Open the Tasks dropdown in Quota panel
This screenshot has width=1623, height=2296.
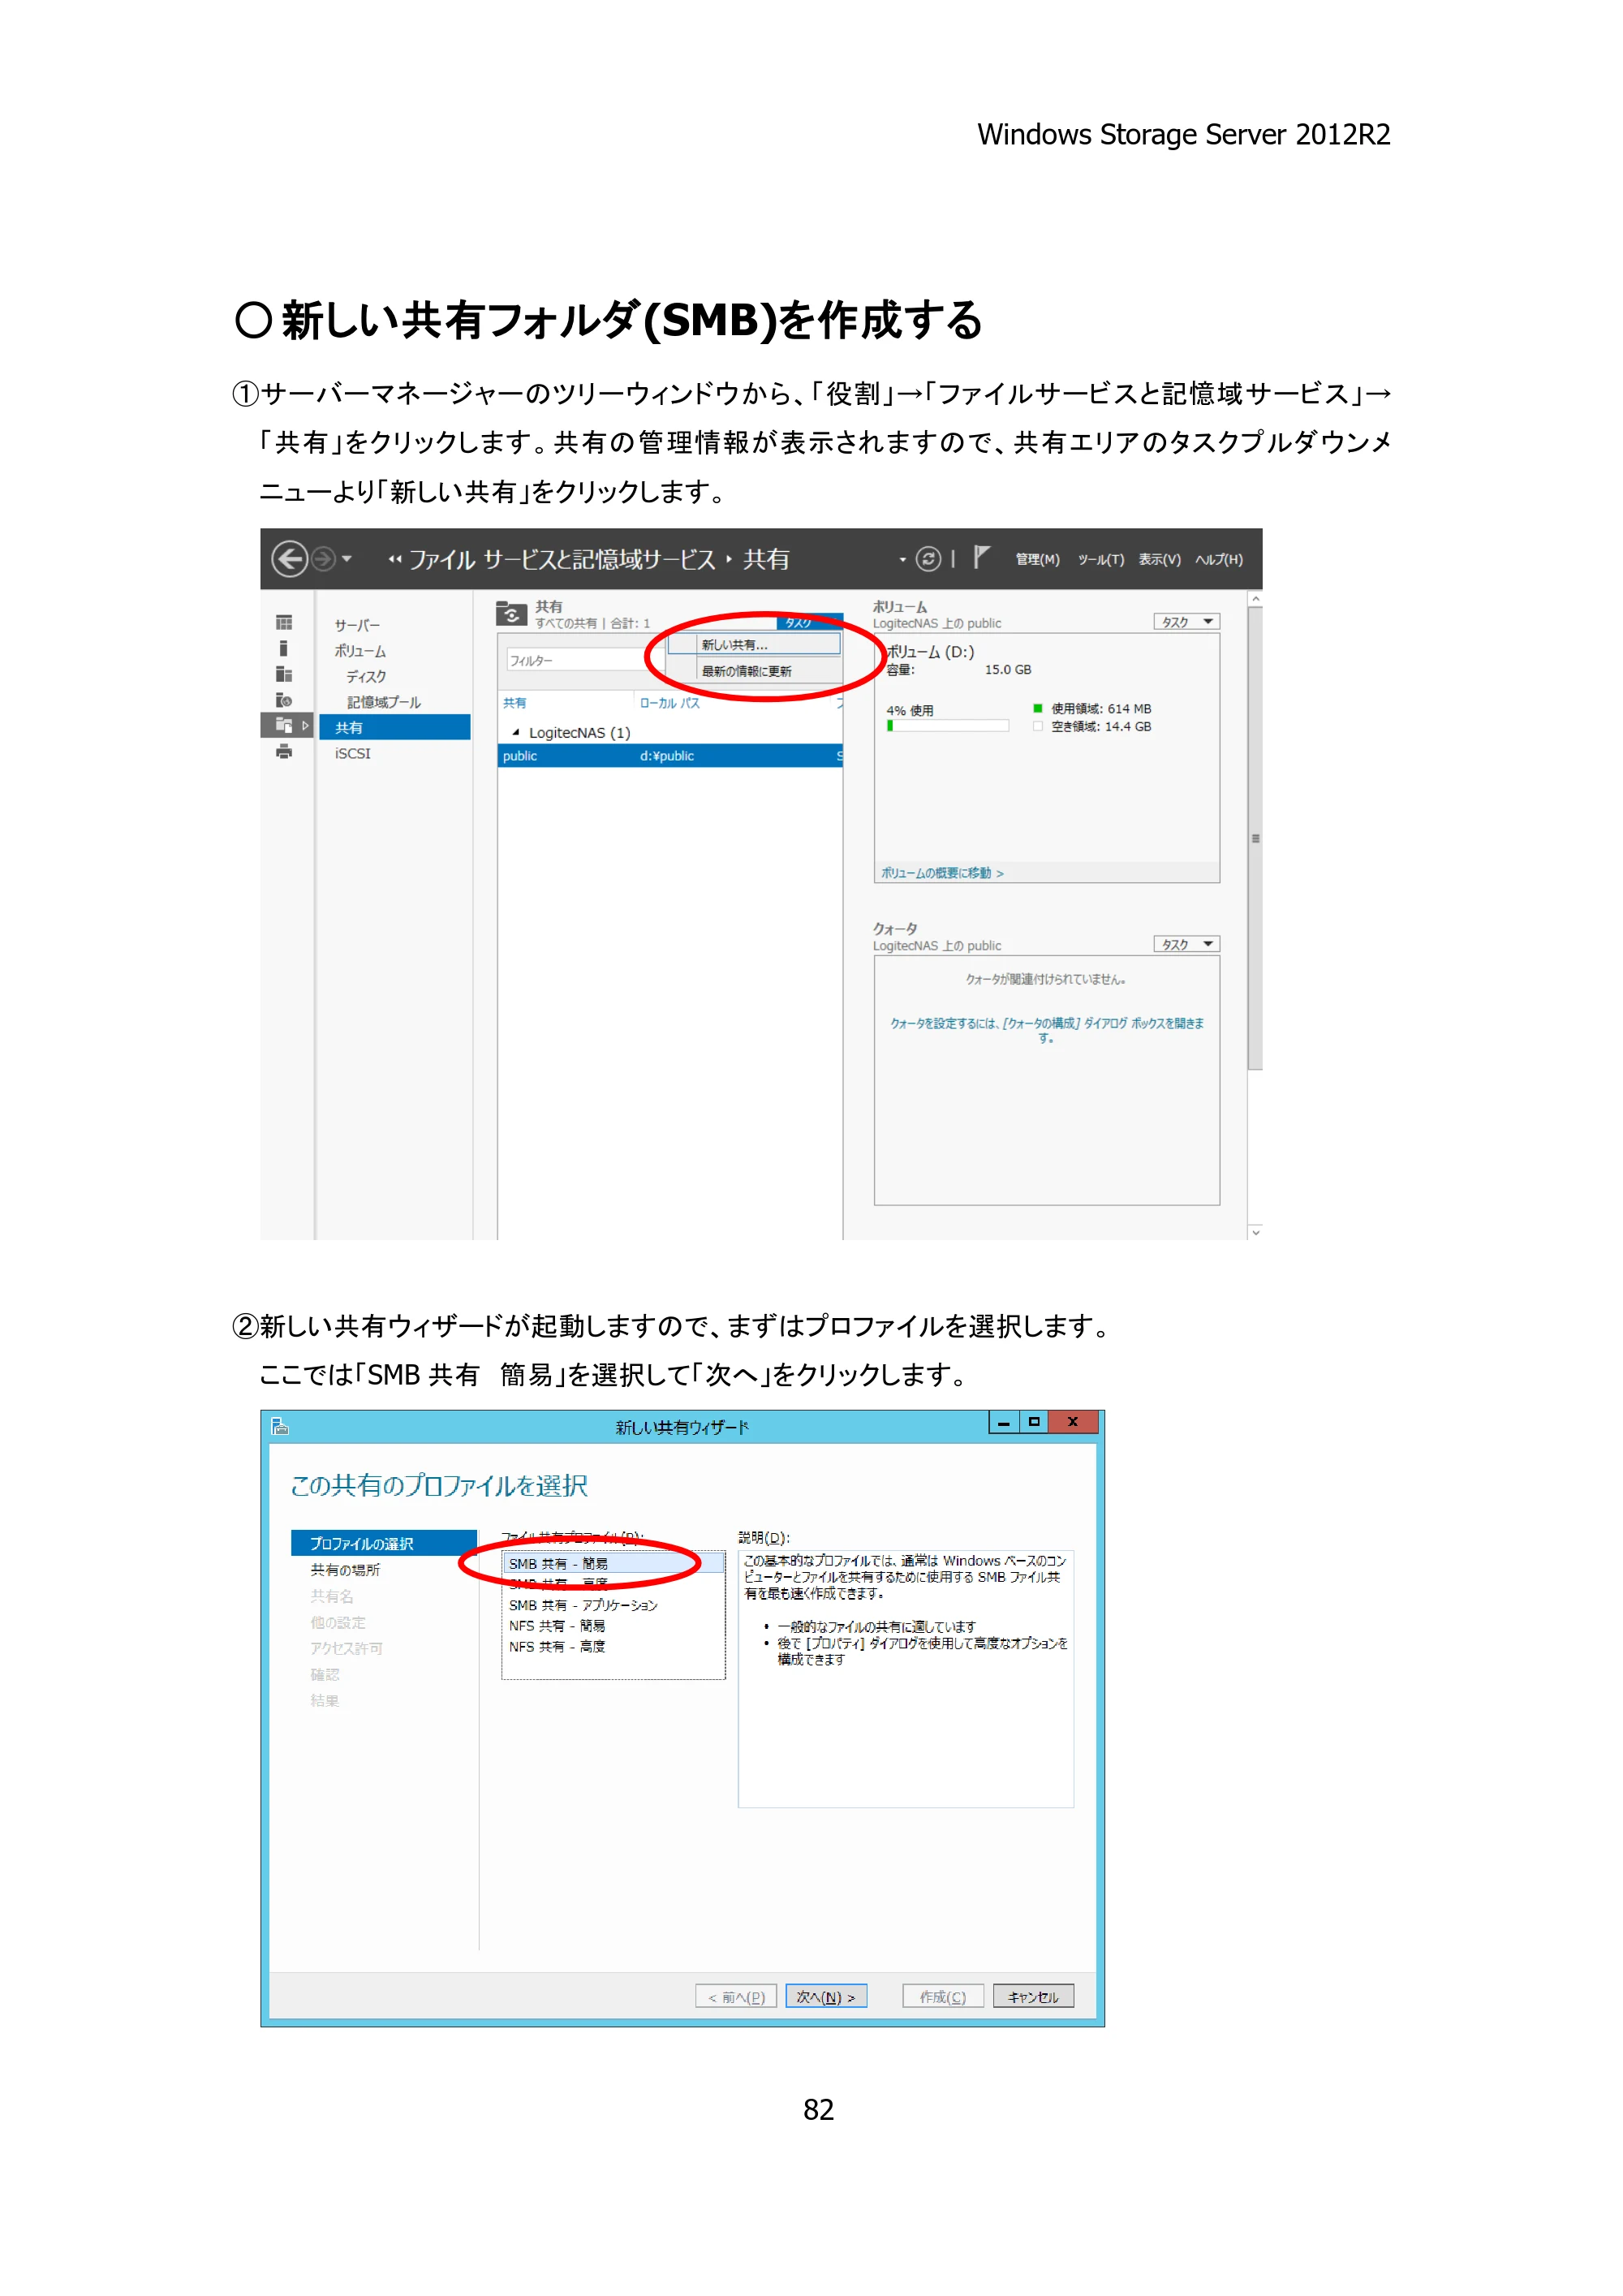pyautogui.click(x=1186, y=944)
